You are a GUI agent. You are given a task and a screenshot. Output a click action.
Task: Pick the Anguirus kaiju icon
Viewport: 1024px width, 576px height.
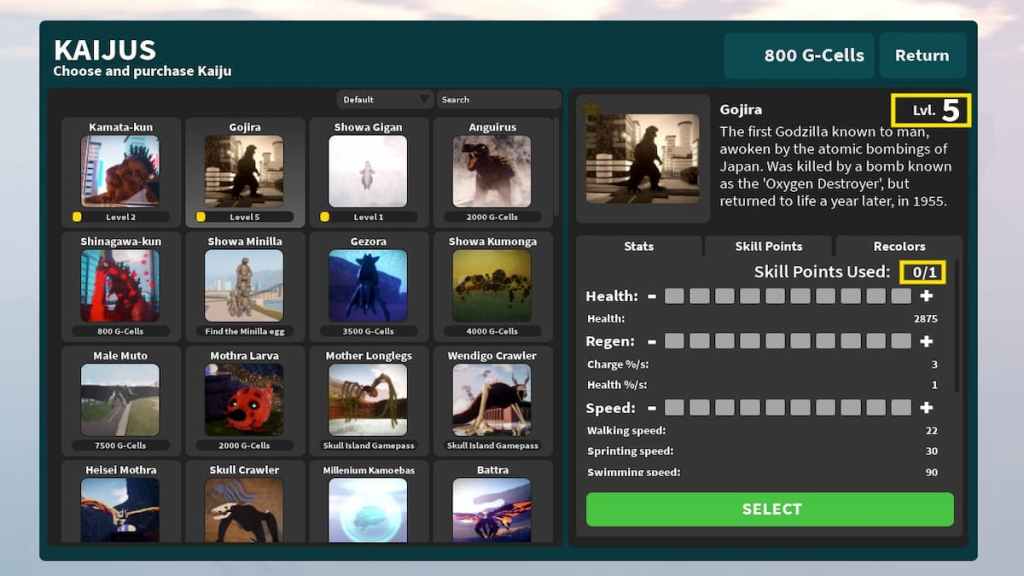click(492, 171)
